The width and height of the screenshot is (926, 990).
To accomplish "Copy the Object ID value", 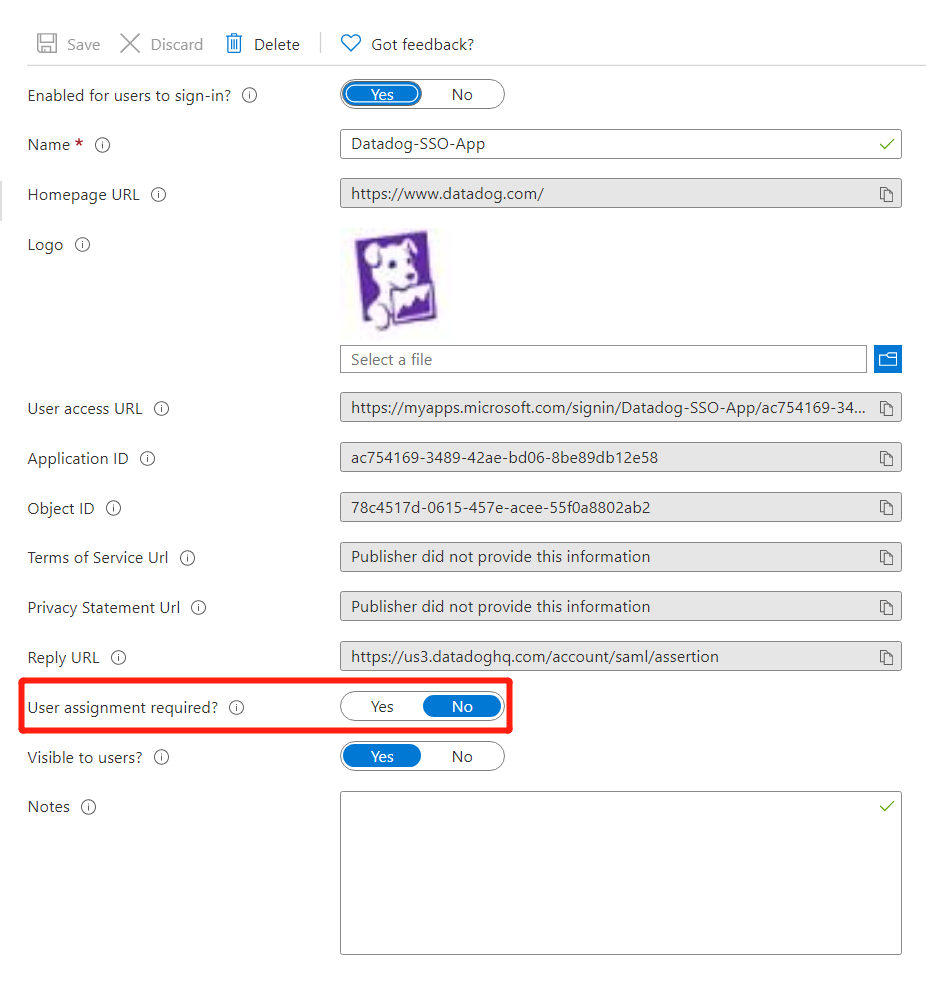I will click(886, 508).
